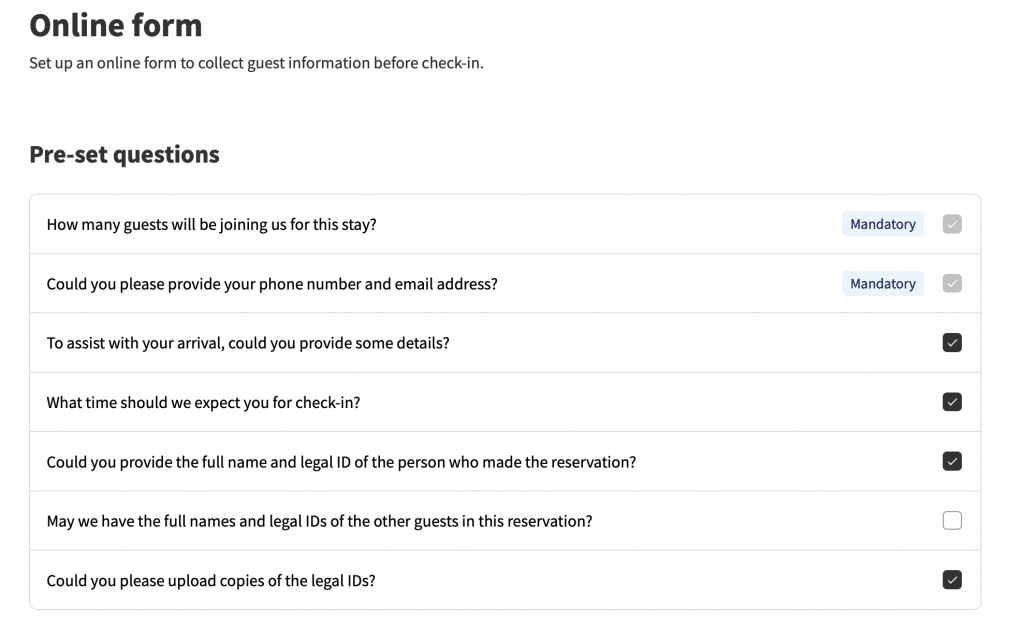Click the Mandatory badge on phone and email row
This screenshot has width=1024, height=639.
pyautogui.click(x=882, y=284)
